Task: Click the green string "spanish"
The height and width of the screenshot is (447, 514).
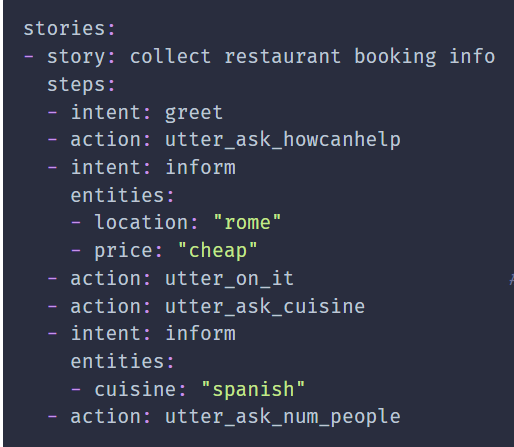Action: point(253,389)
